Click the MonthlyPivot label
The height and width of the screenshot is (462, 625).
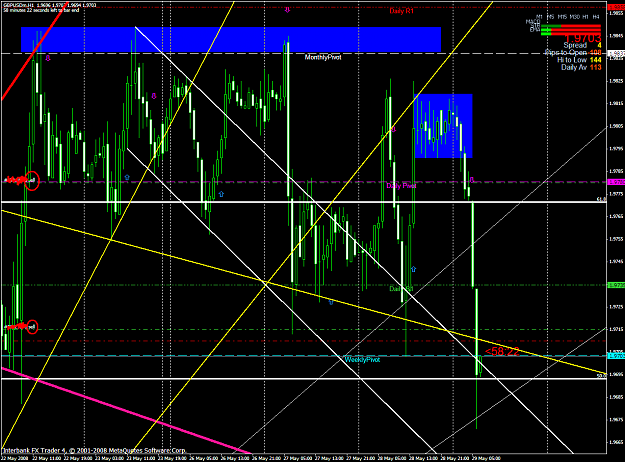323,57
